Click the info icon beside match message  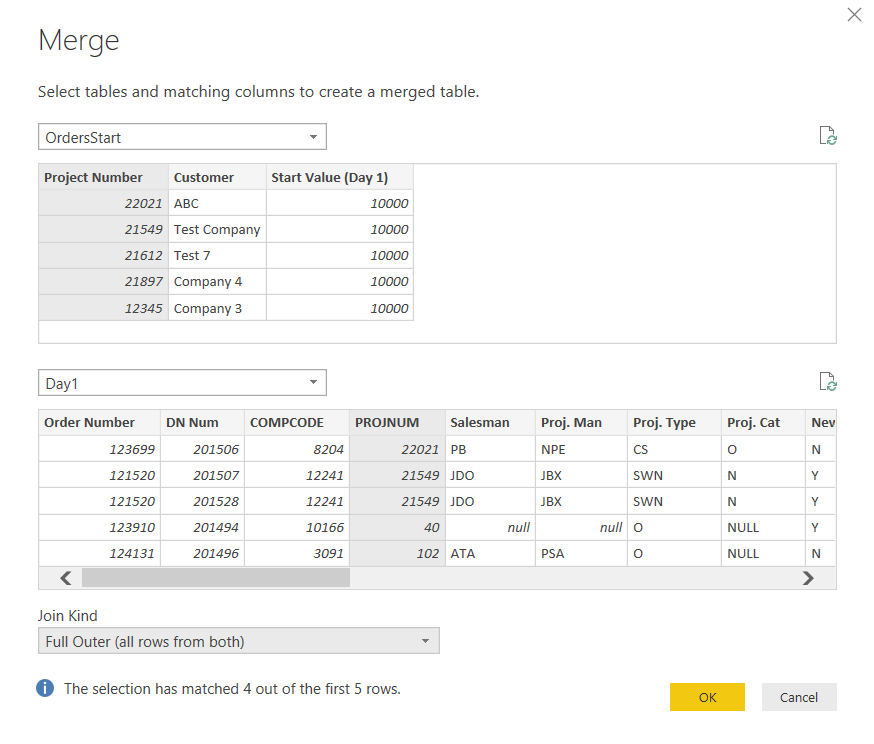45,688
